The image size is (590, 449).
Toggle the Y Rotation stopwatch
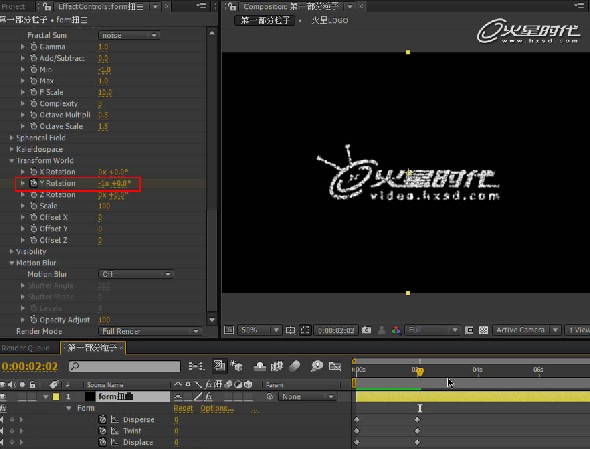(x=33, y=183)
